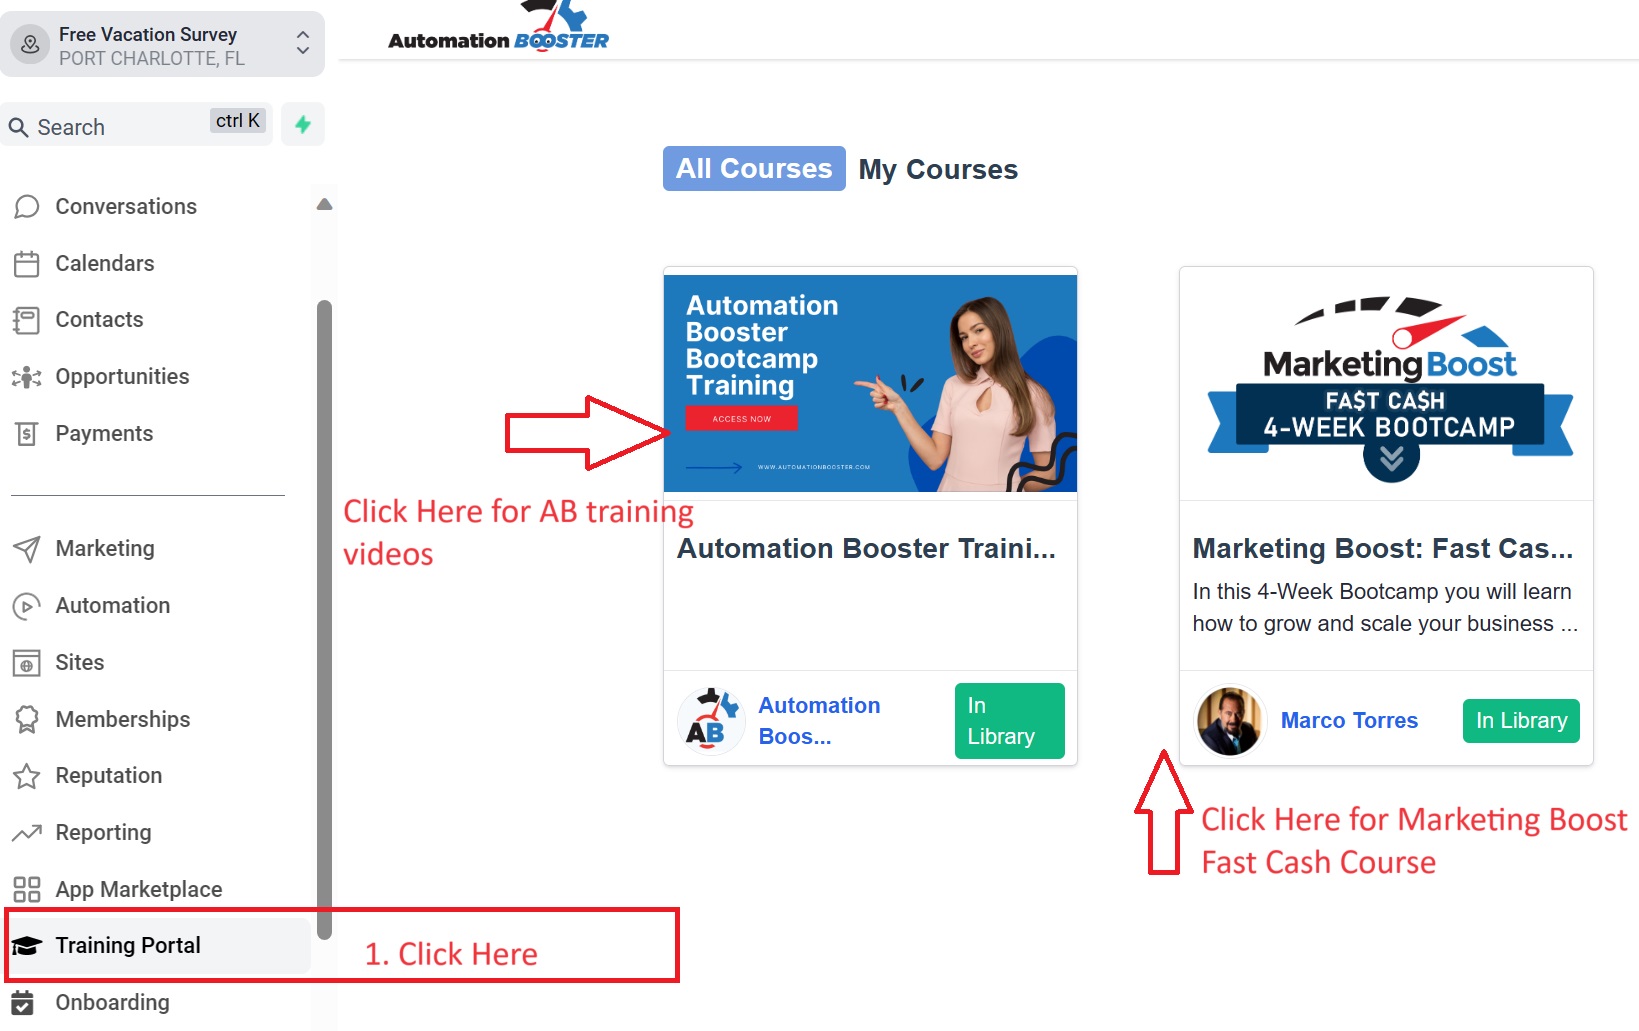Click the Memberships badge icon
The height and width of the screenshot is (1031, 1639).
(x=27, y=720)
